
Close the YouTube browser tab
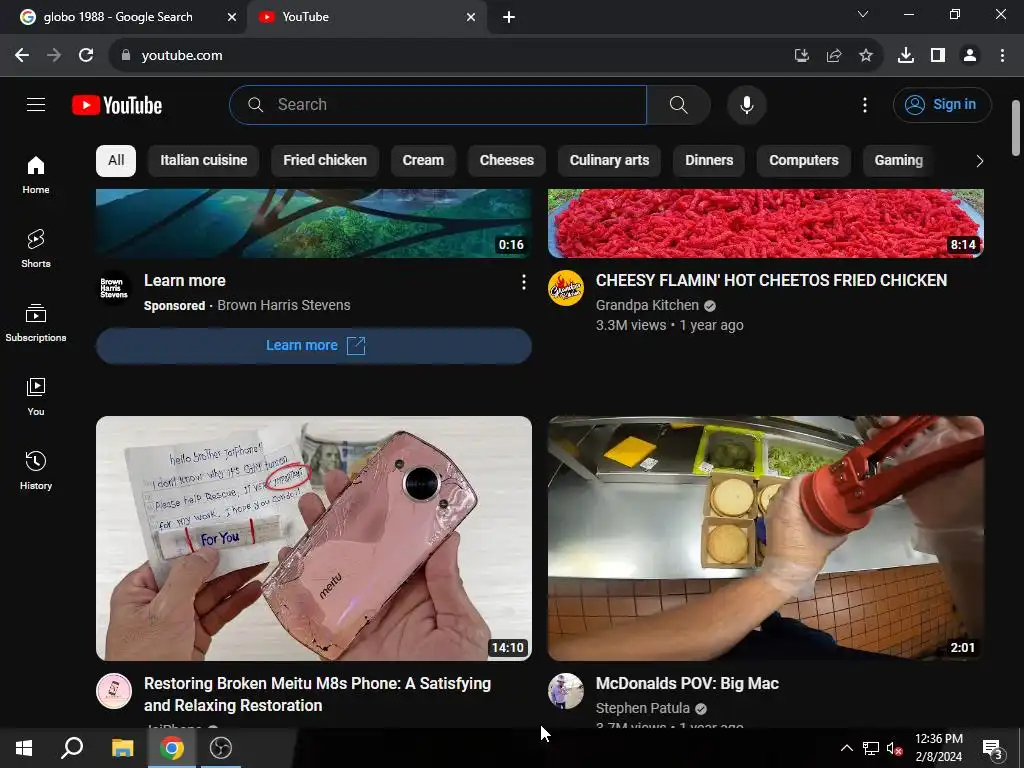[471, 18]
